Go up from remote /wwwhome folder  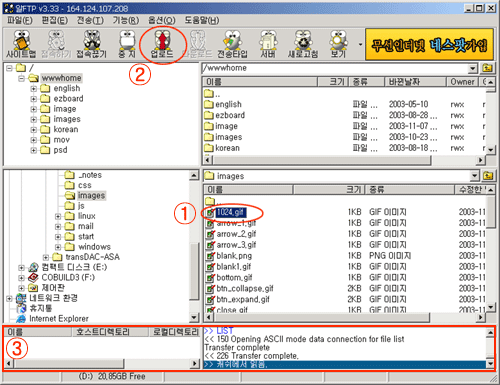pyautogui.click(x=487, y=68)
